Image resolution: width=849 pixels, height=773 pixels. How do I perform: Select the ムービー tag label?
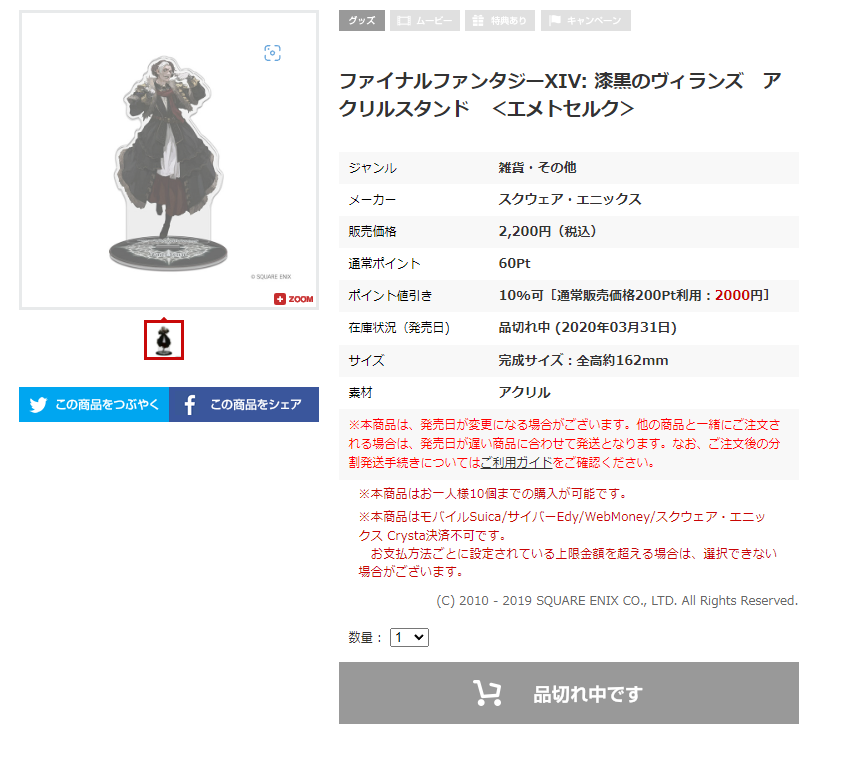click(434, 21)
